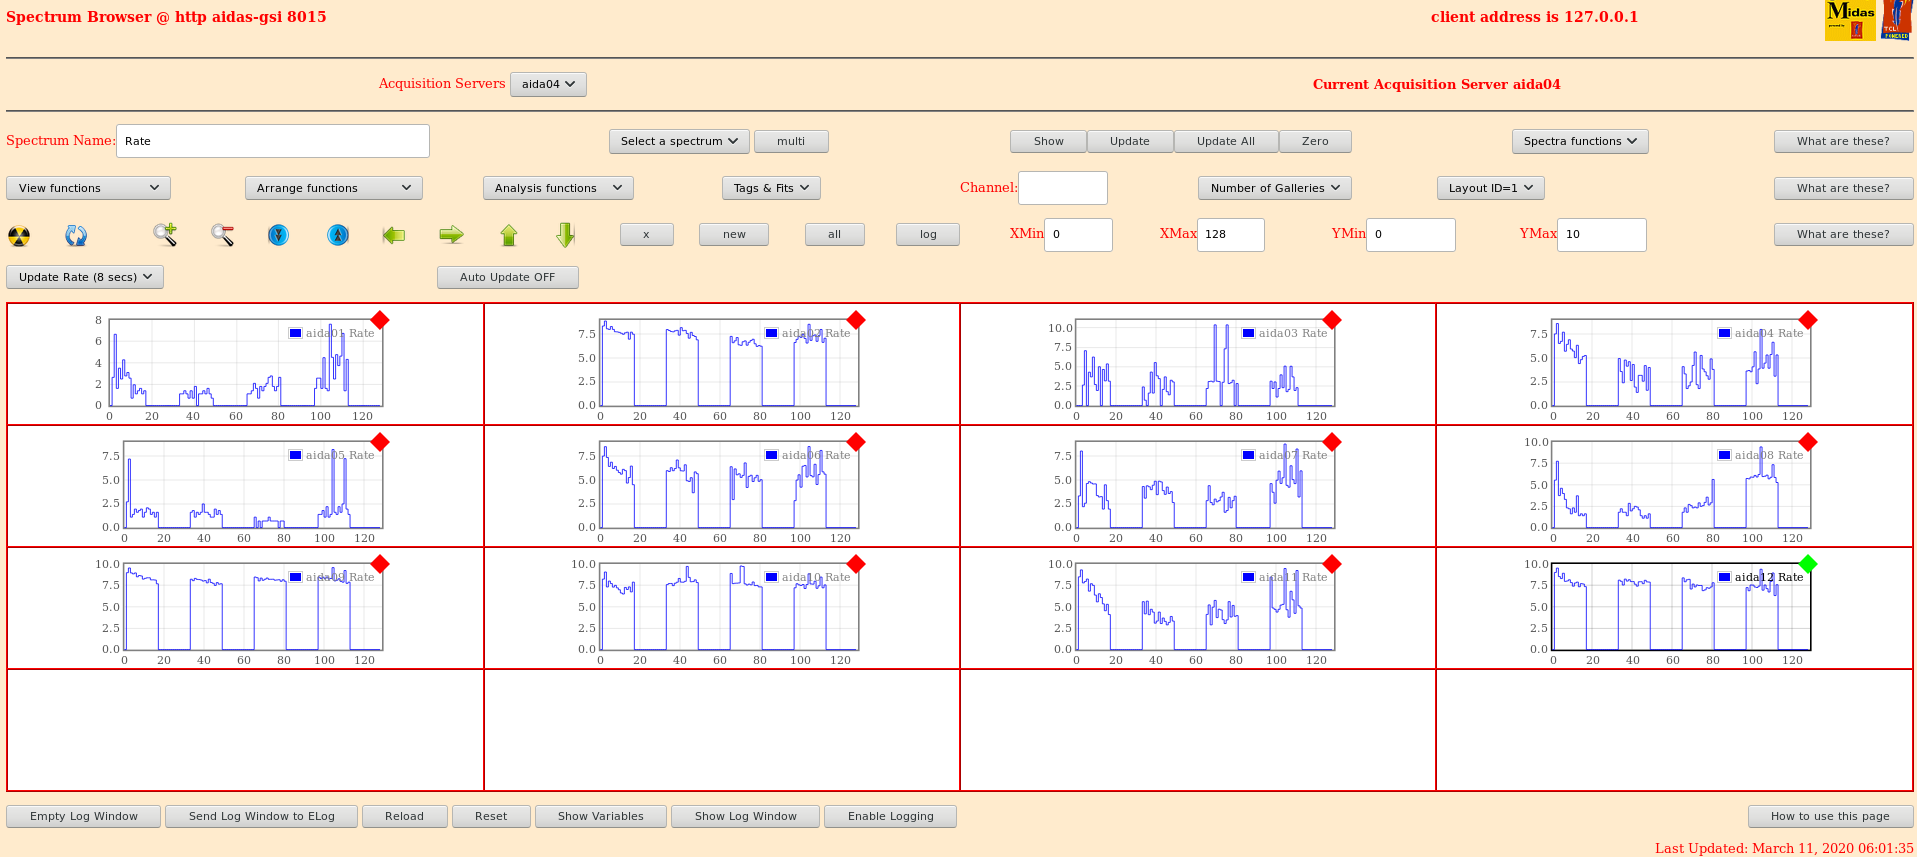Toggle log scale with the log button
Image resolution: width=1917 pixels, height=857 pixels.
tap(927, 234)
